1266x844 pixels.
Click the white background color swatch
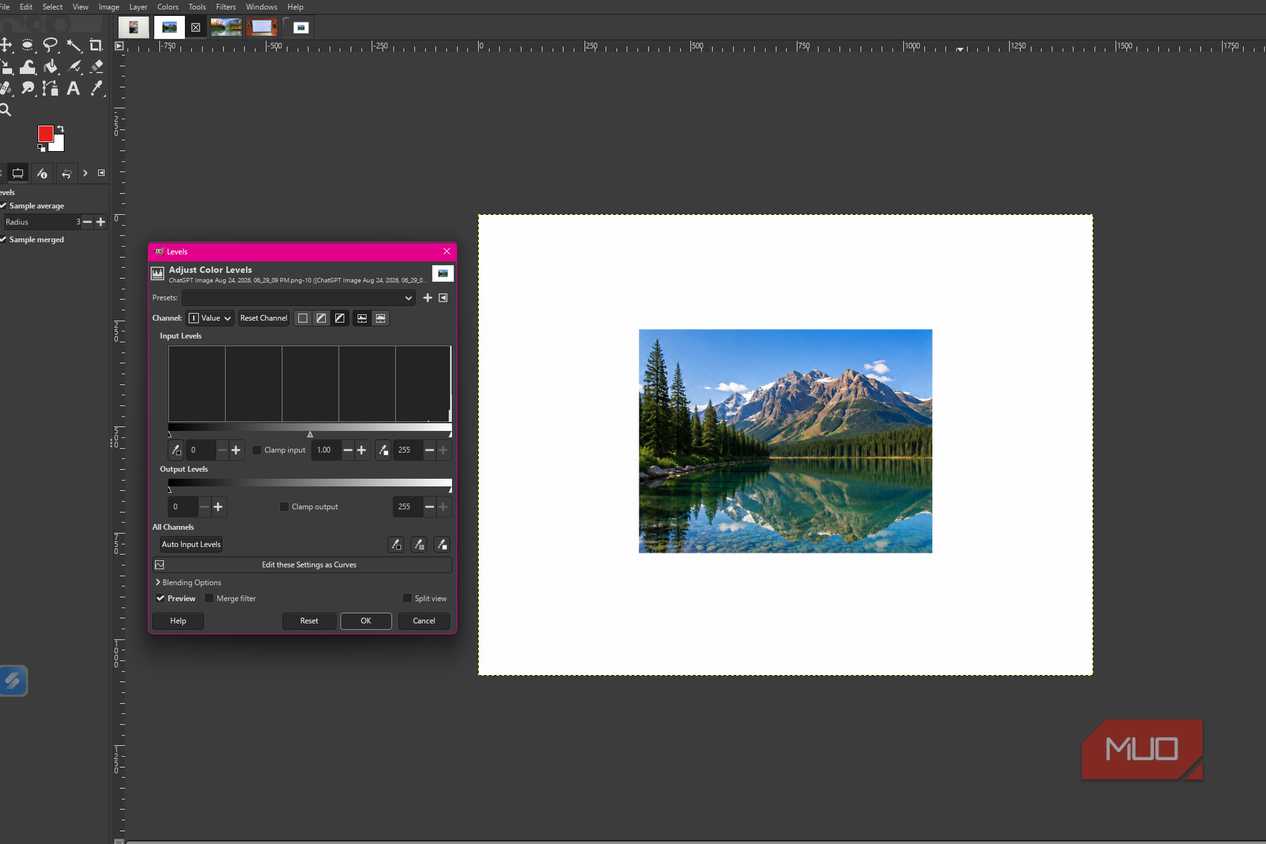57,143
